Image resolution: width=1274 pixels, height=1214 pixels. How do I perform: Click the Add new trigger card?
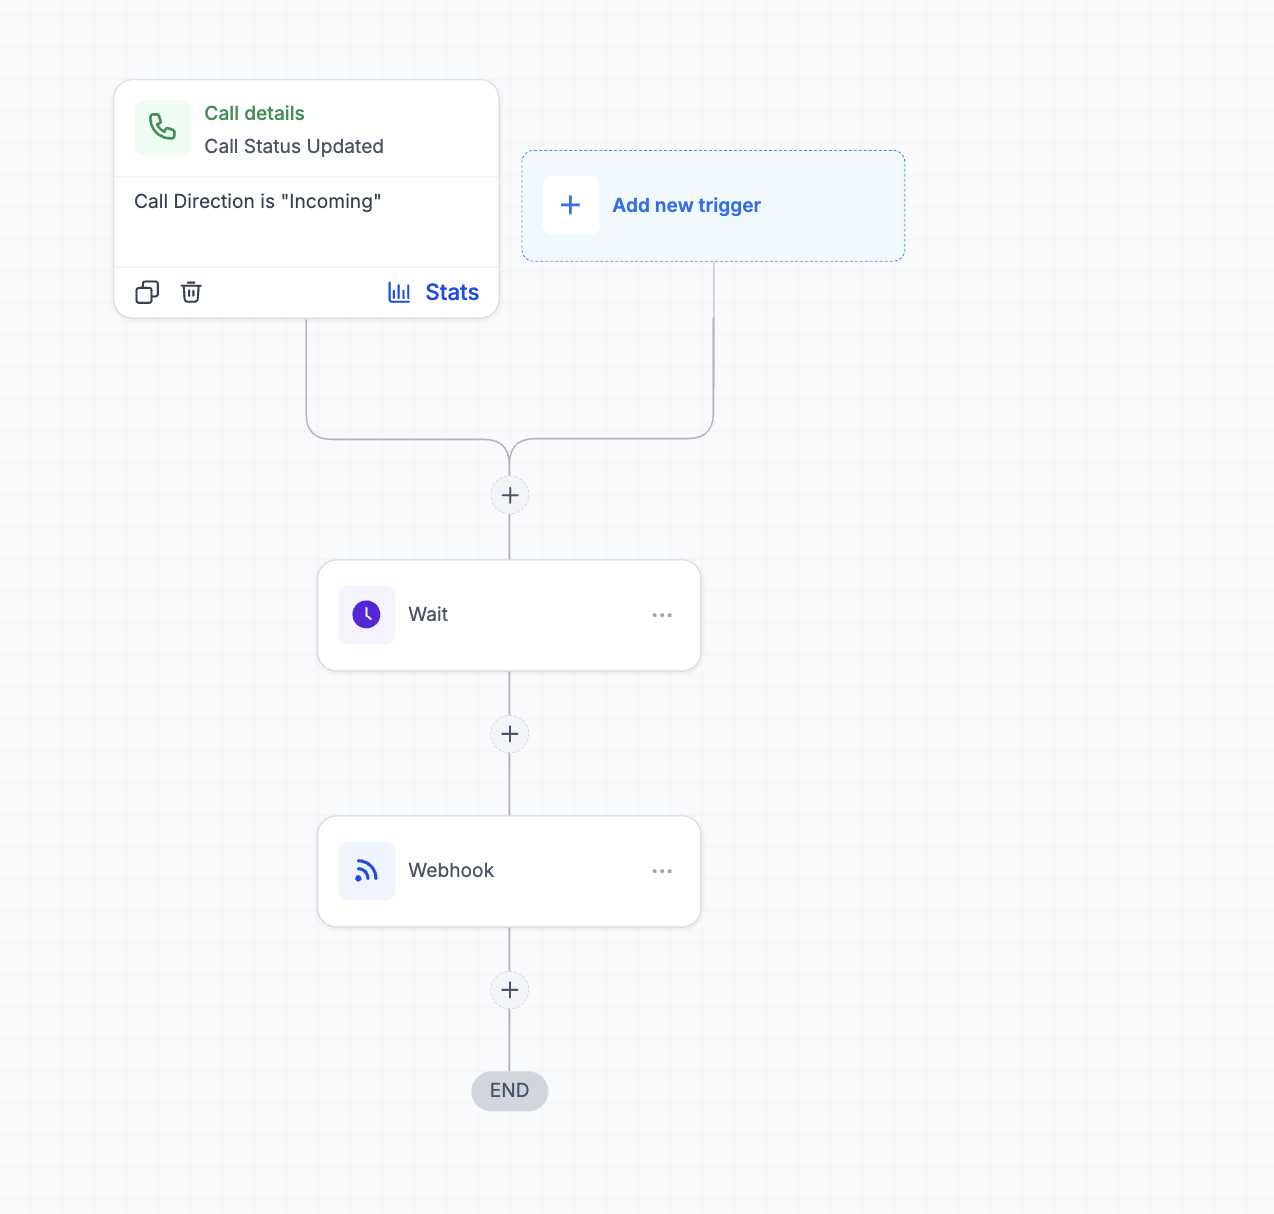coord(713,206)
